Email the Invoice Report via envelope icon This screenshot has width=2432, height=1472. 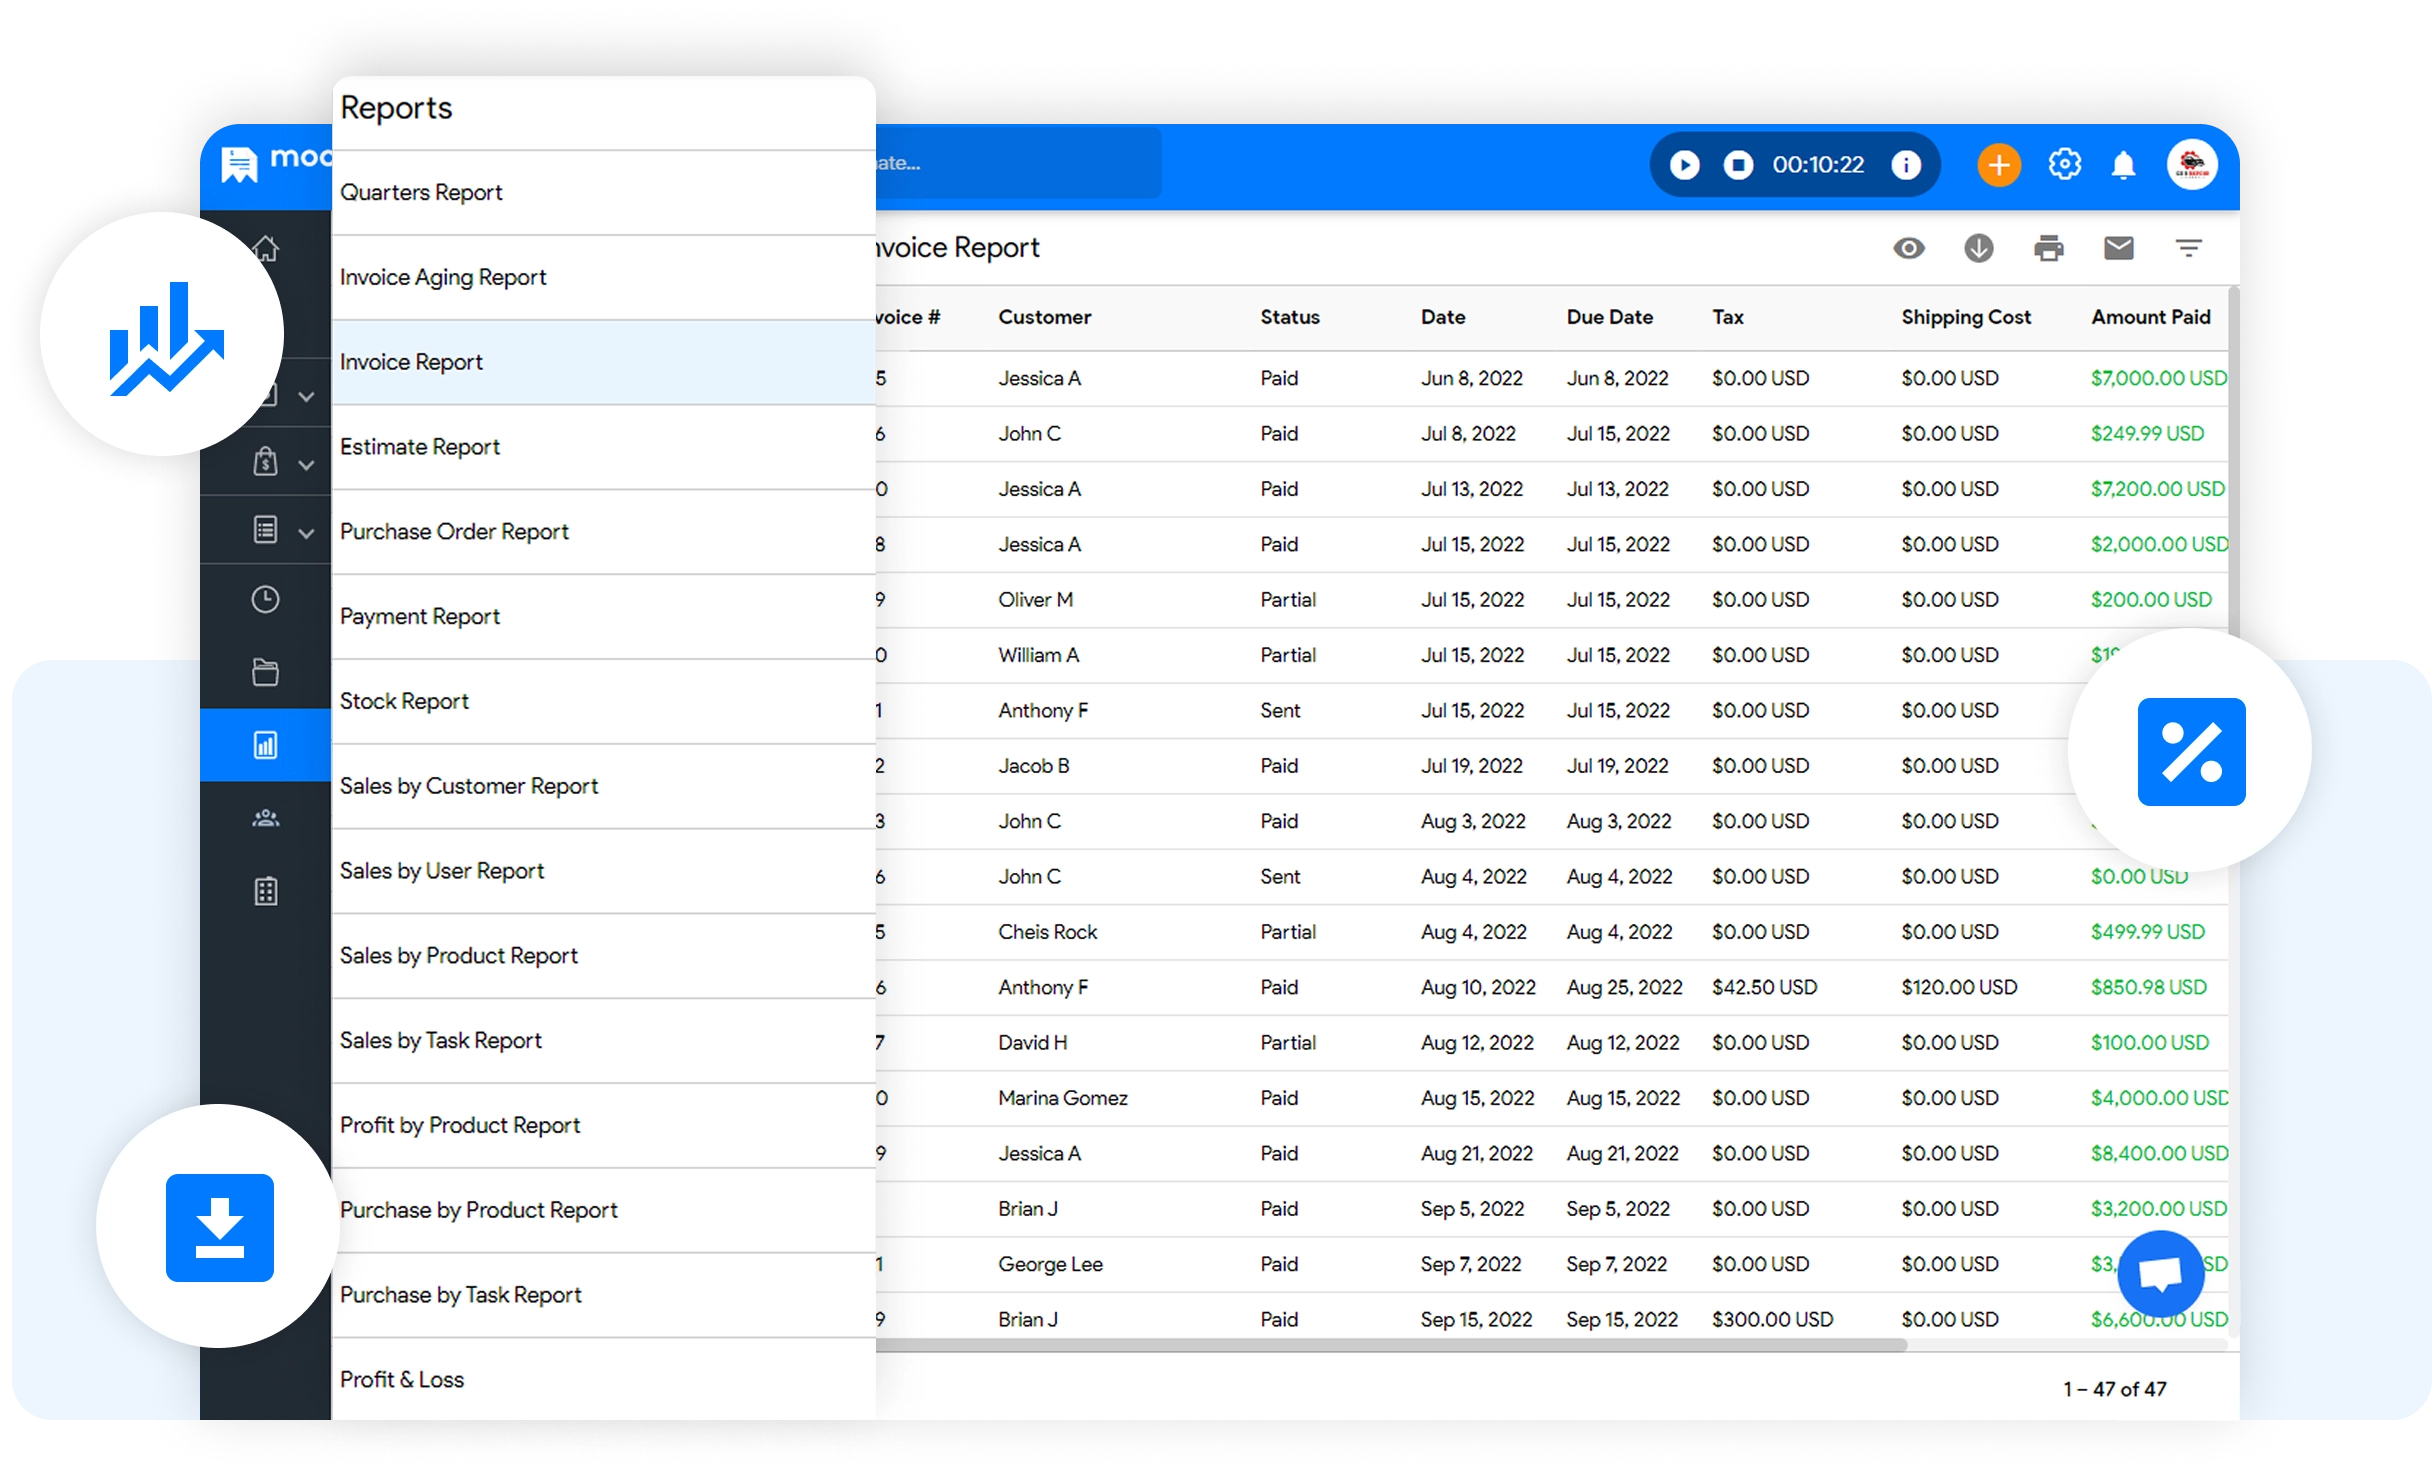point(2119,248)
